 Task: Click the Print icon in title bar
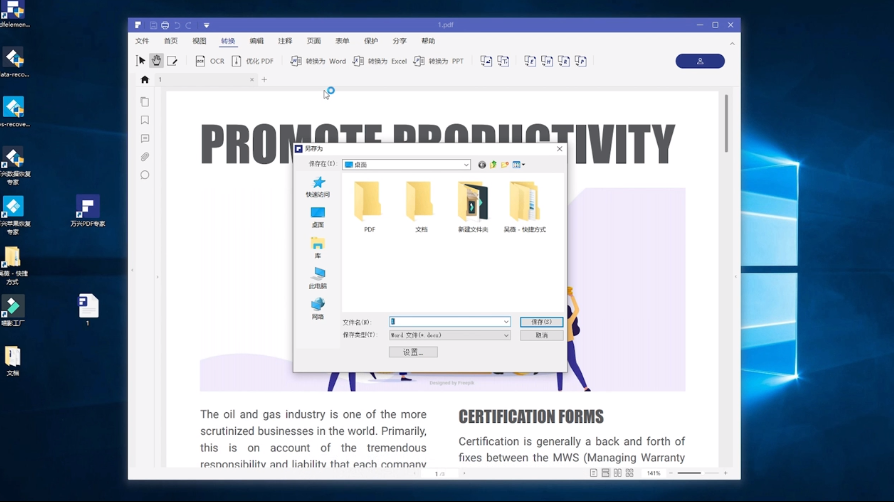(165, 25)
